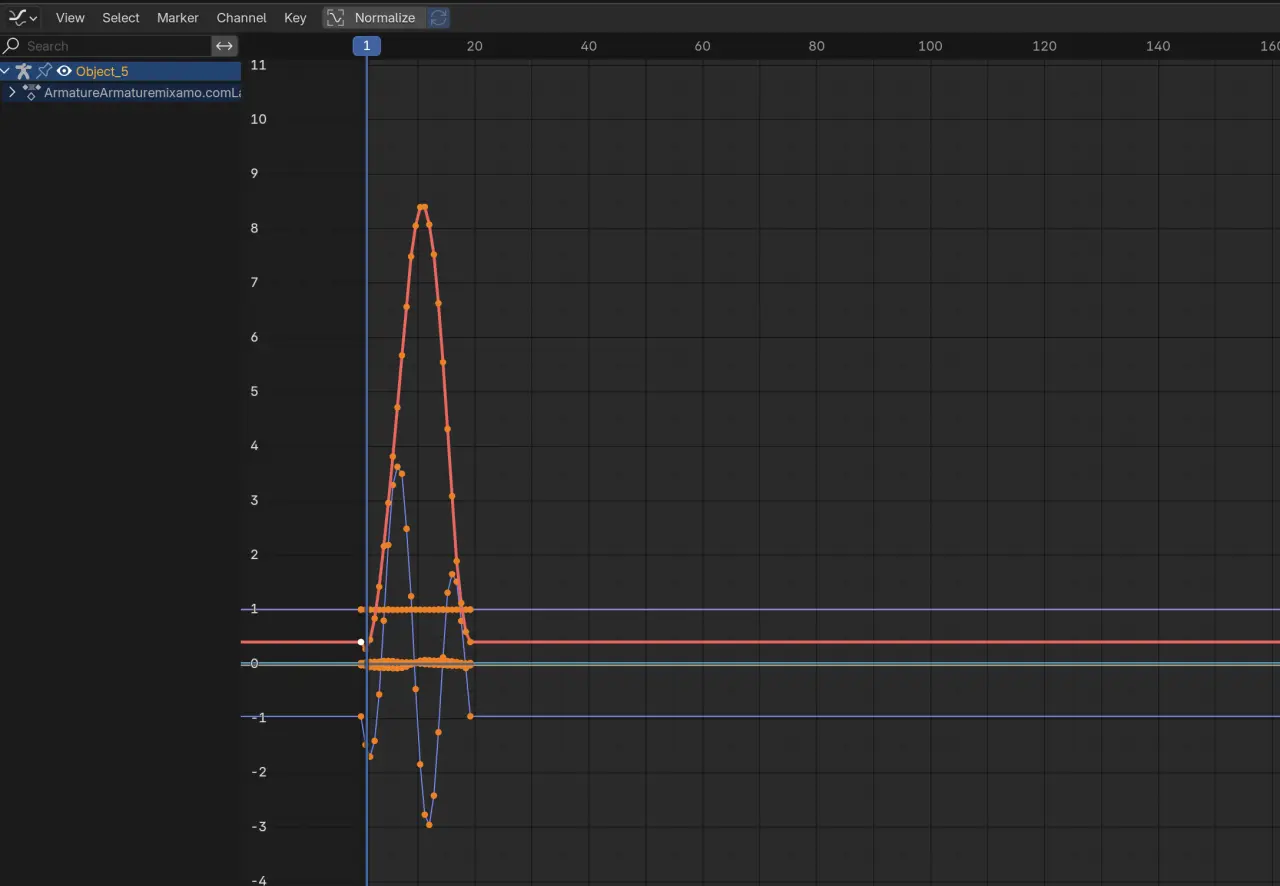The height and width of the screenshot is (886, 1280).
Task: Toggle Object_5 visibility eye
Action: pos(64,71)
